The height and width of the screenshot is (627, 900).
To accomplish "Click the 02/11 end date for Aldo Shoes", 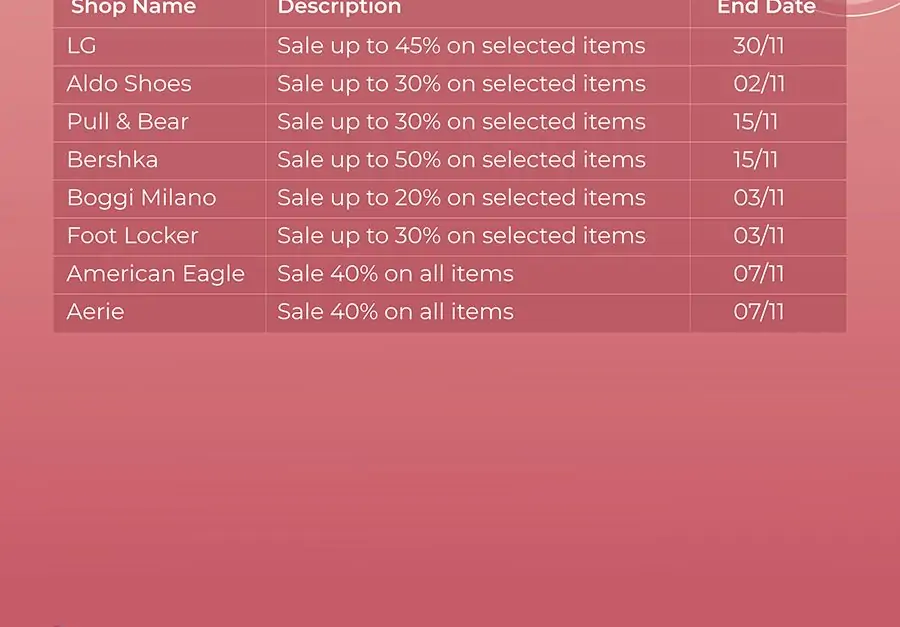I will (x=759, y=84).
